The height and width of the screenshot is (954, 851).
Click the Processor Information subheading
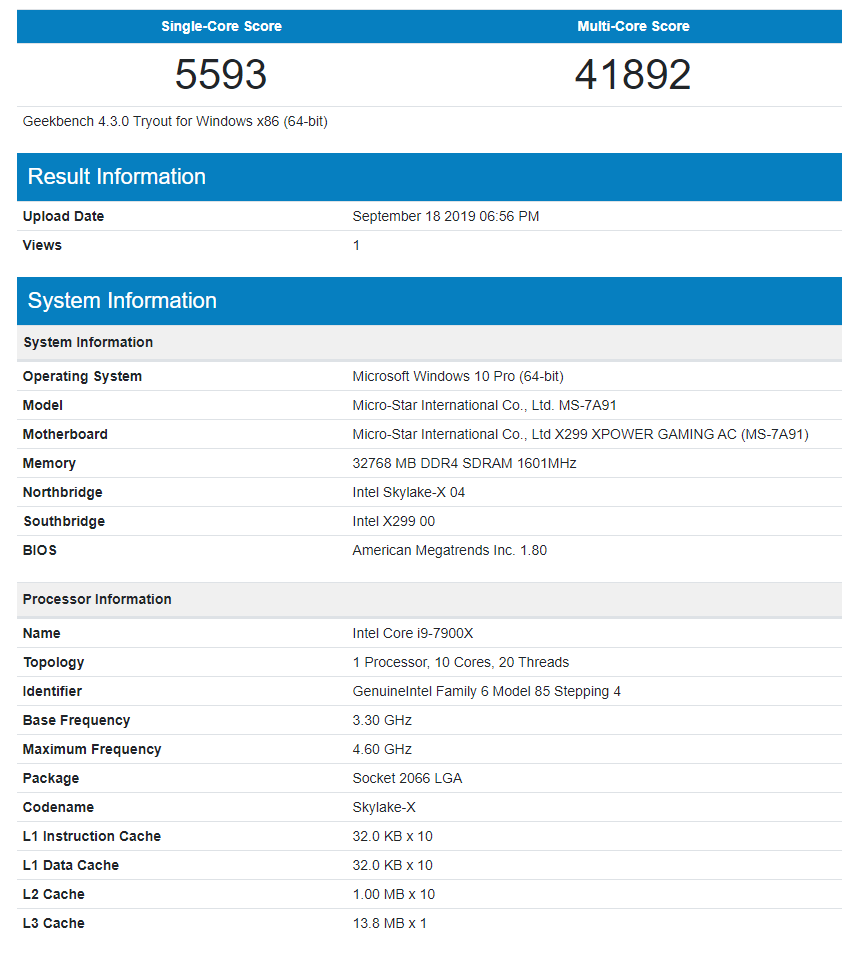(97, 599)
